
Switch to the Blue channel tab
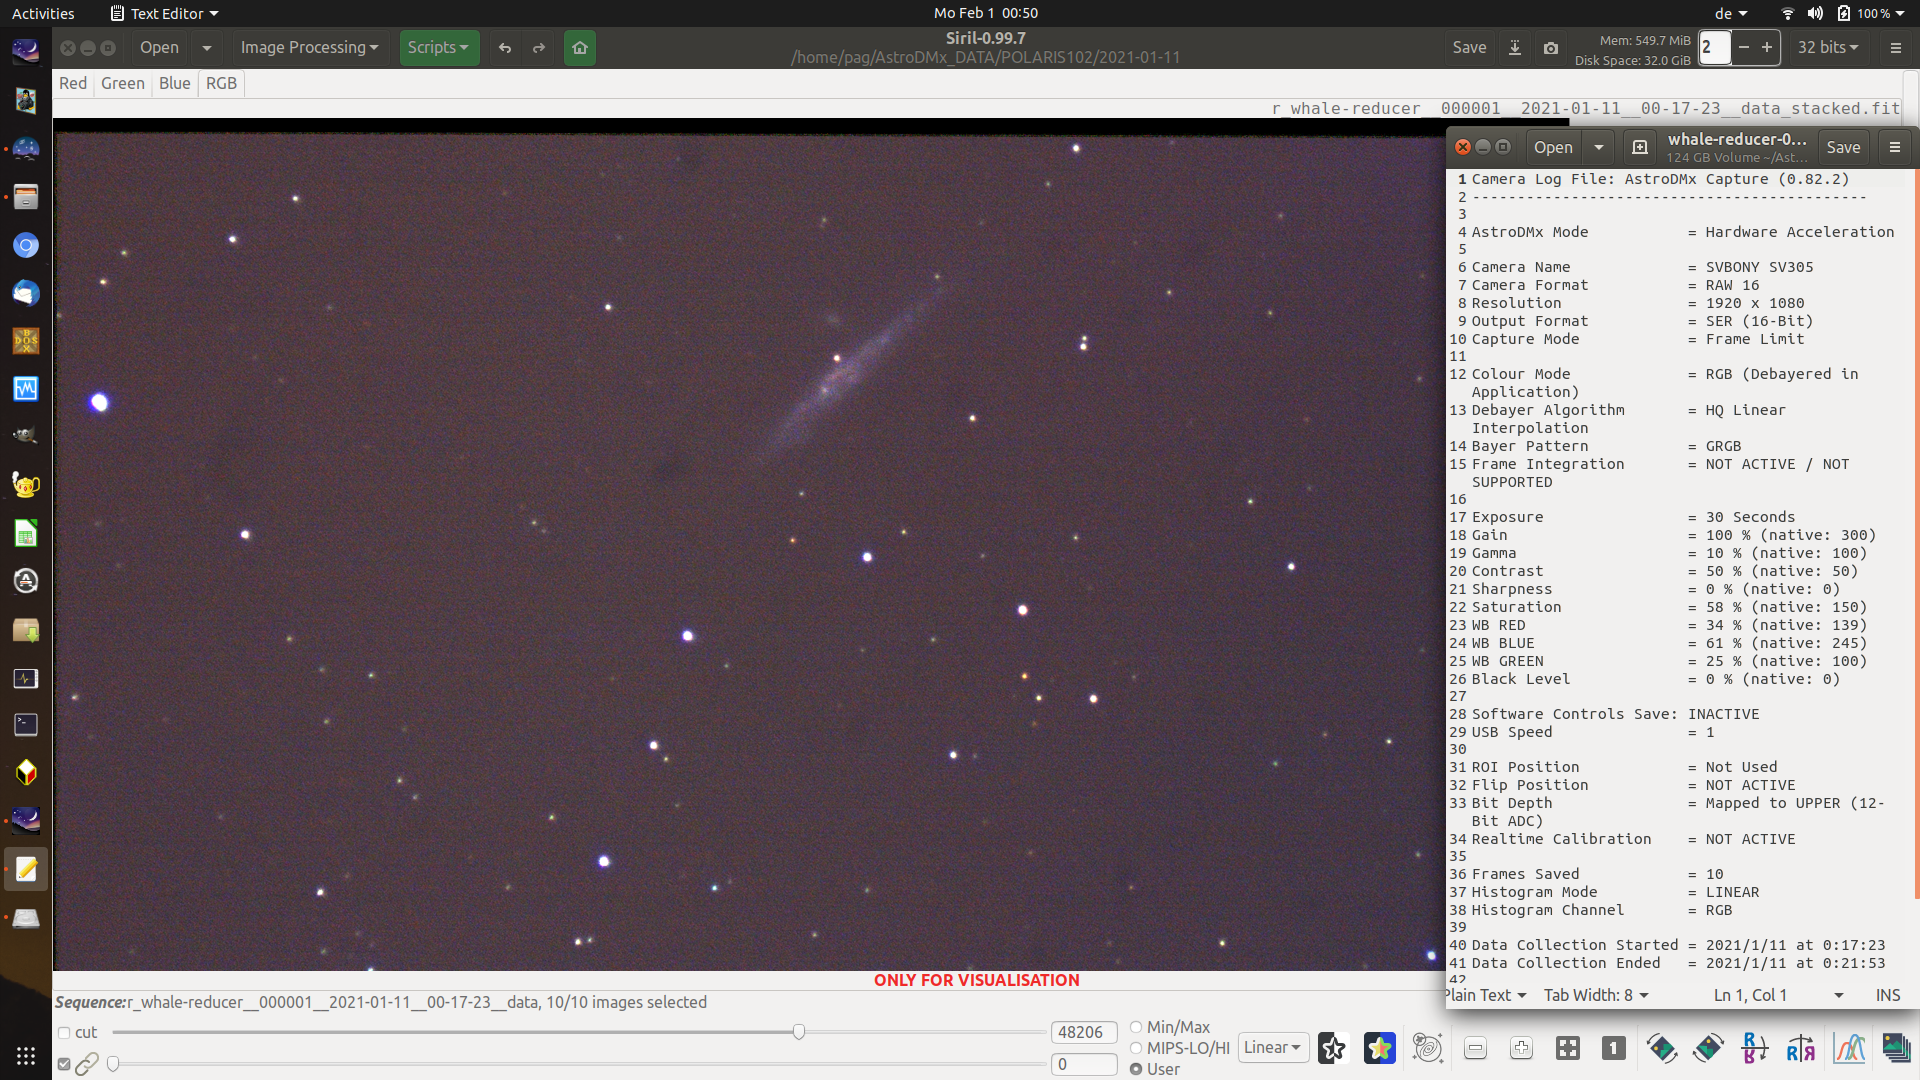click(175, 83)
